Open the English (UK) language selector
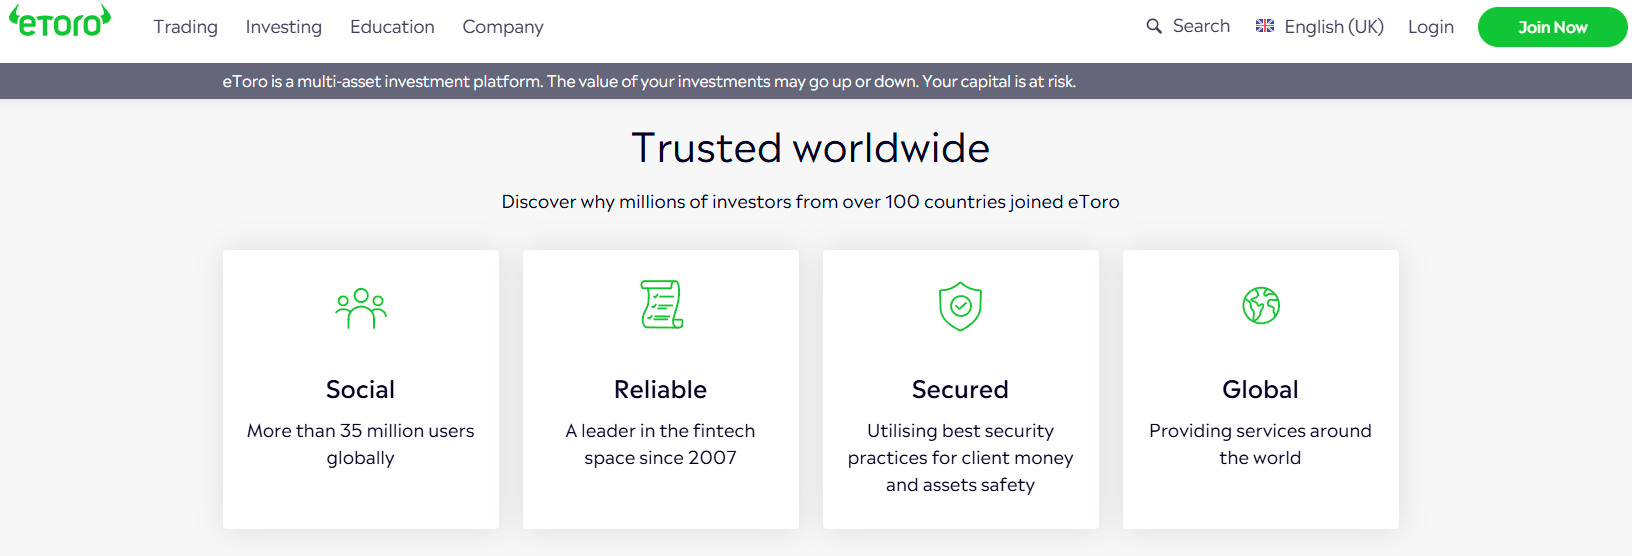The image size is (1632, 556). point(1320,27)
